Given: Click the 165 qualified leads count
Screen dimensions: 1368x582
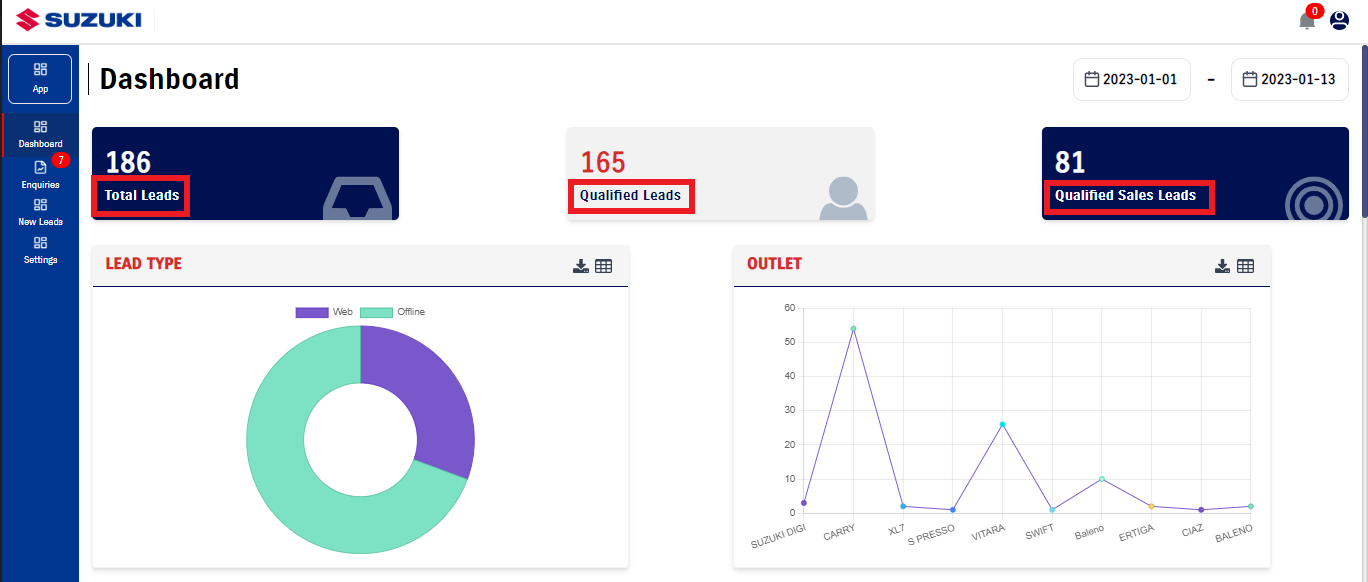Looking at the screenshot, I should pos(603,162).
